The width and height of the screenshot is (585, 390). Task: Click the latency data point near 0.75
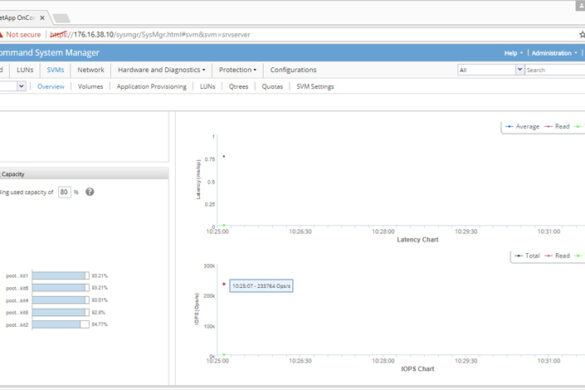pyautogui.click(x=223, y=156)
